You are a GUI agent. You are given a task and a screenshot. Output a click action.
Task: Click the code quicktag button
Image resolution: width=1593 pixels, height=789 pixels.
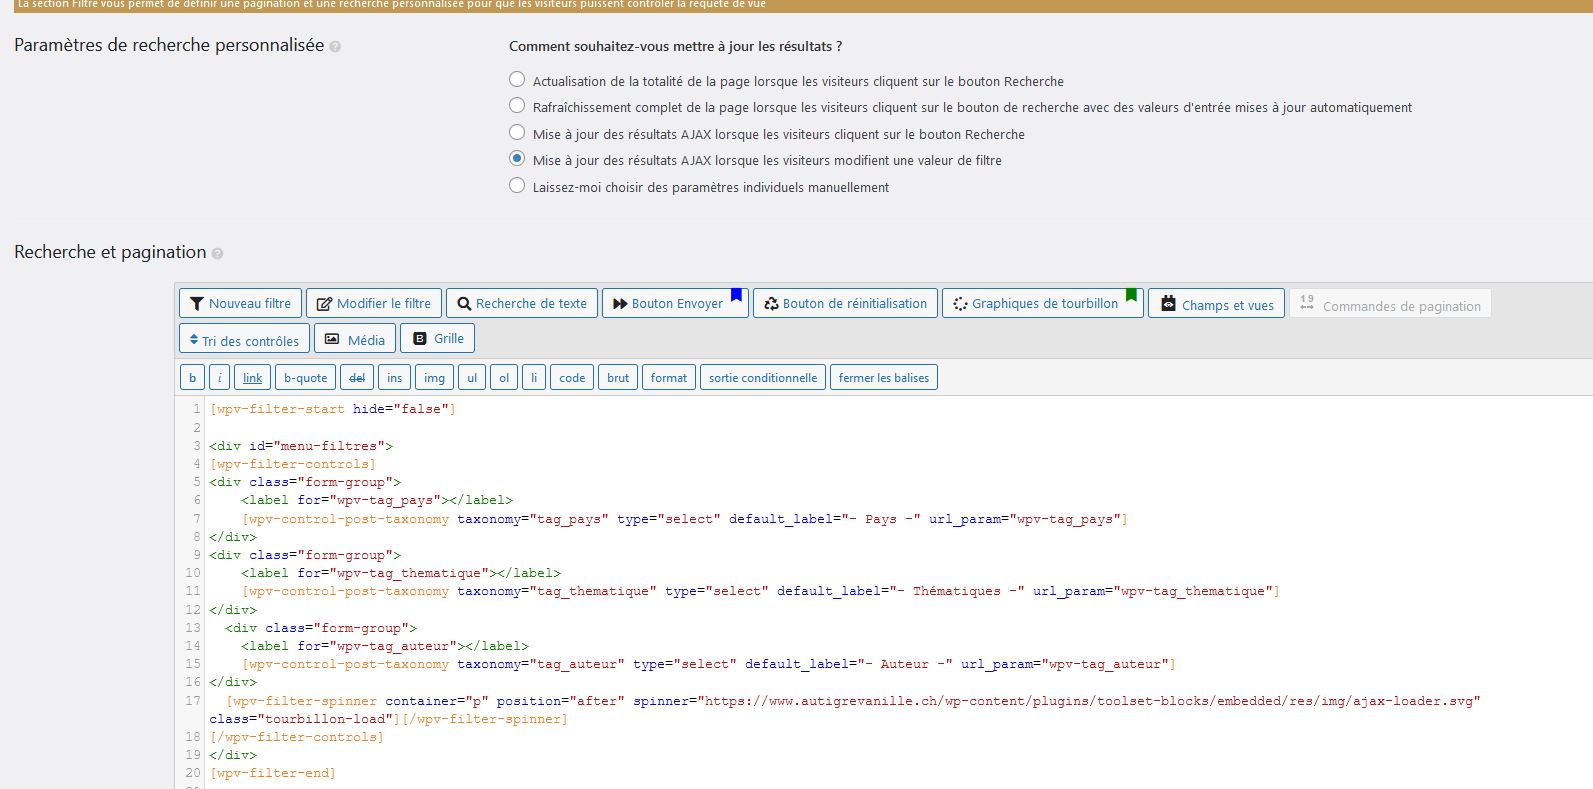[572, 377]
